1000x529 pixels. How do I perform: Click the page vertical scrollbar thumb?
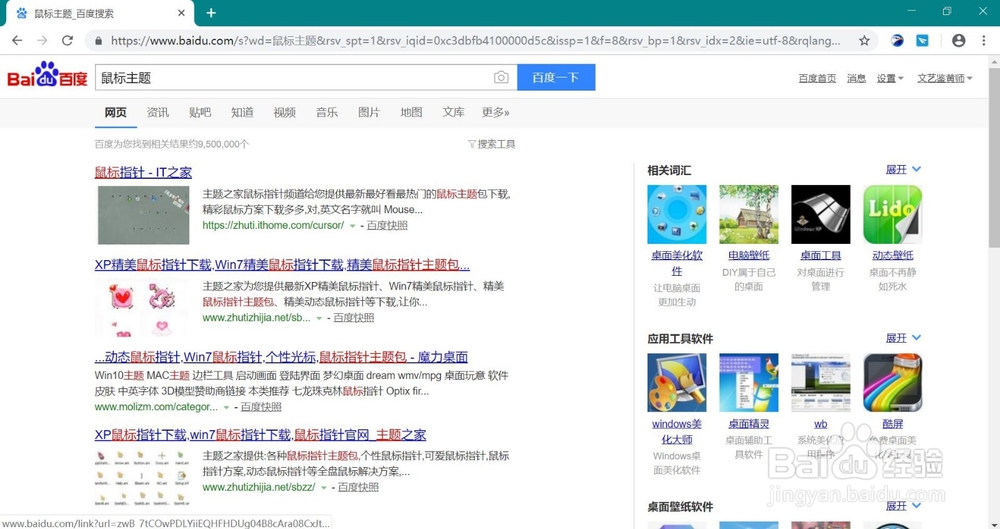(x=994, y=156)
